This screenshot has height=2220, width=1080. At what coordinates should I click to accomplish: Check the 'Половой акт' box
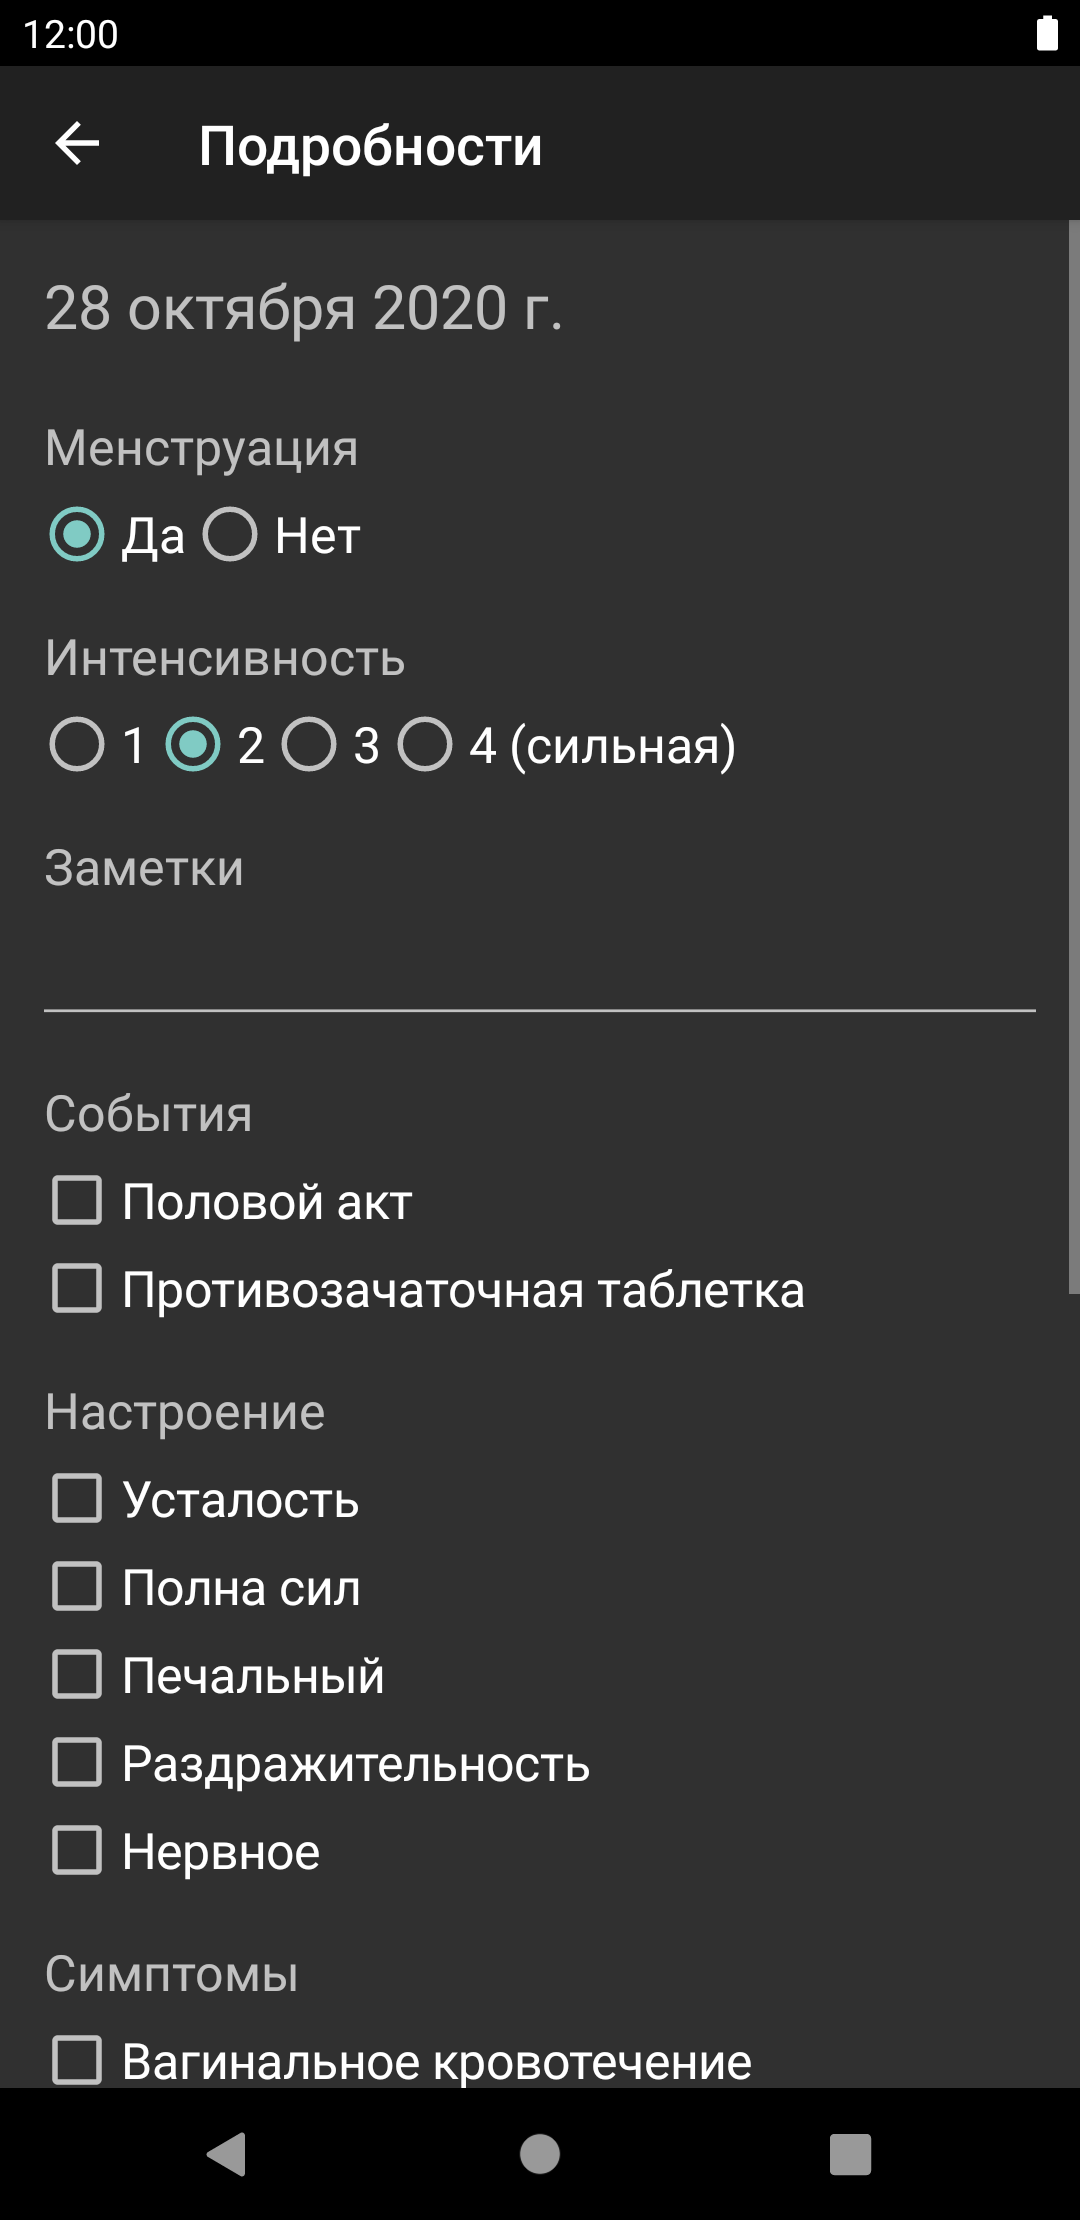coord(77,1201)
